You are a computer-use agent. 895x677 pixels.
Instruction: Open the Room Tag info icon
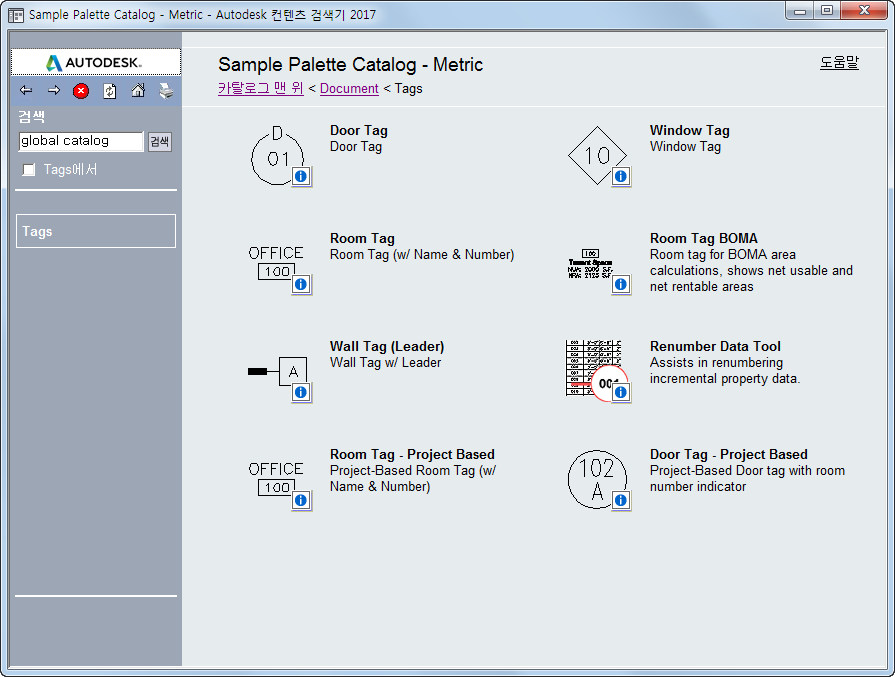[x=301, y=284]
